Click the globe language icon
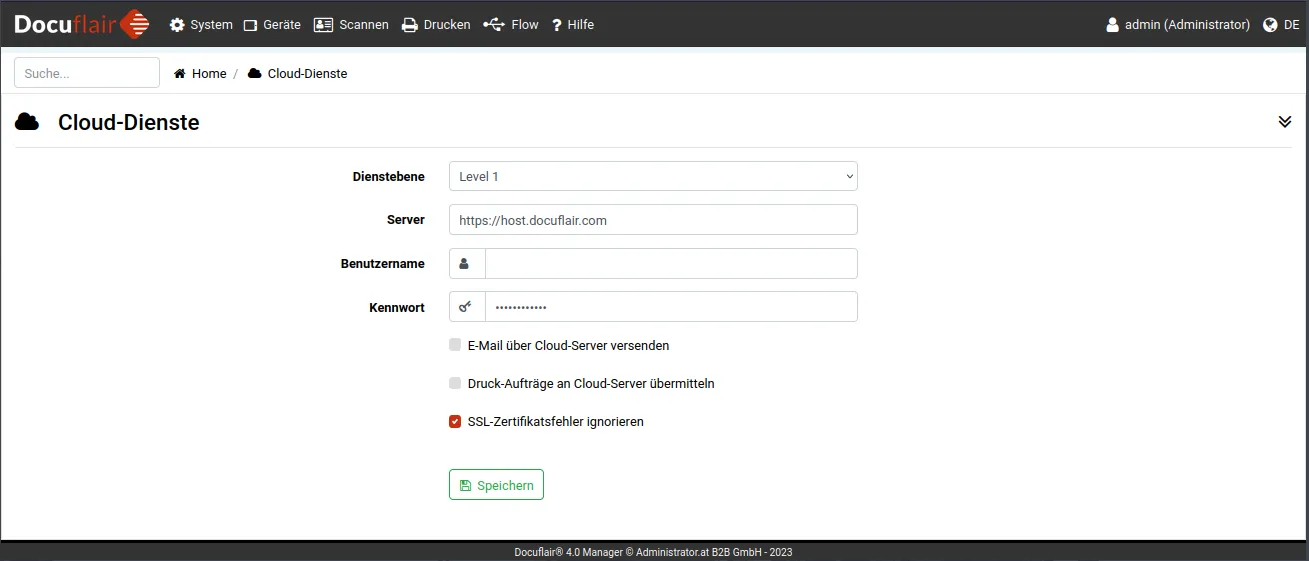This screenshot has width=1309, height=561. click(x=1270, y=25)
